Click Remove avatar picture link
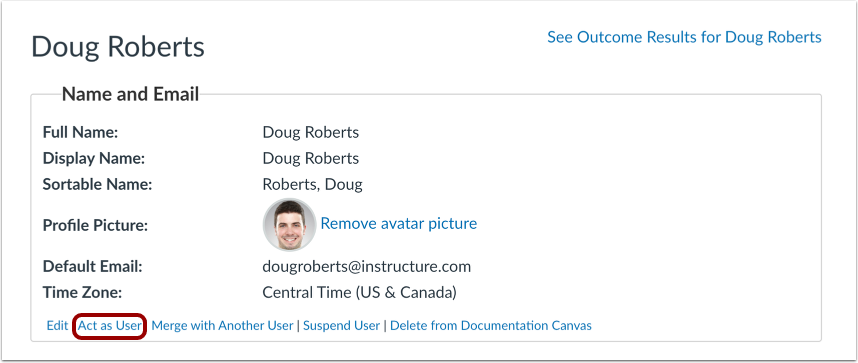Image resolution: width=858 pixels, height=363 pixels. pyautogui.click(x=398, y=223)
